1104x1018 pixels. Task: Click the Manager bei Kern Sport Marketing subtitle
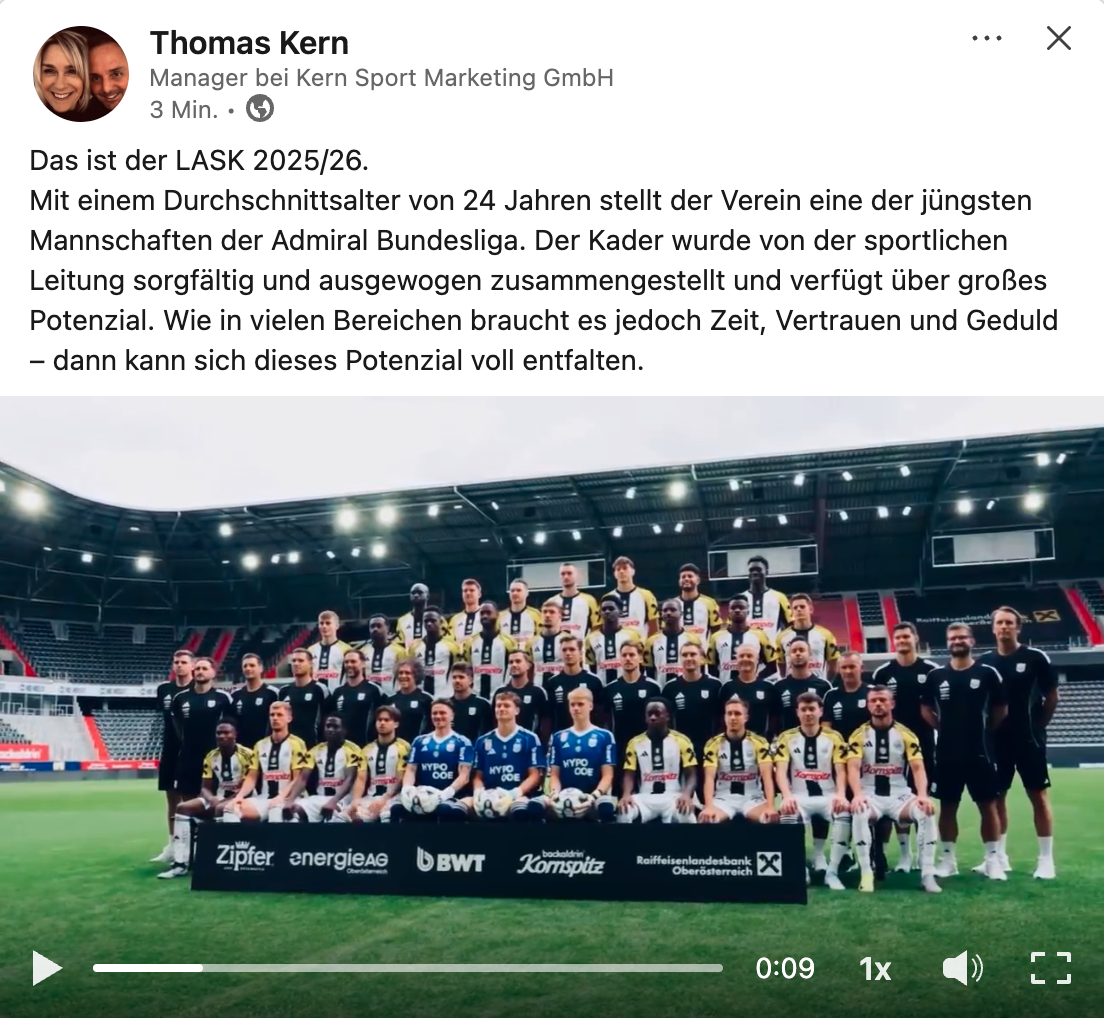pyautogui.click(x=382, y=77)
